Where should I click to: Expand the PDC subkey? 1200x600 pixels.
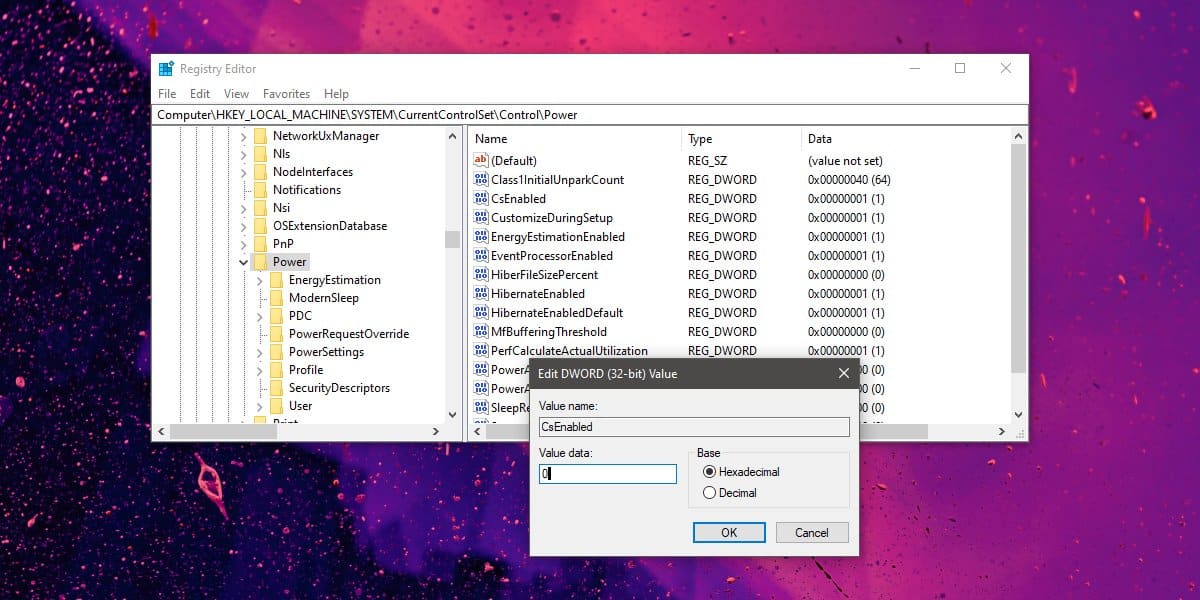(261, 315)
